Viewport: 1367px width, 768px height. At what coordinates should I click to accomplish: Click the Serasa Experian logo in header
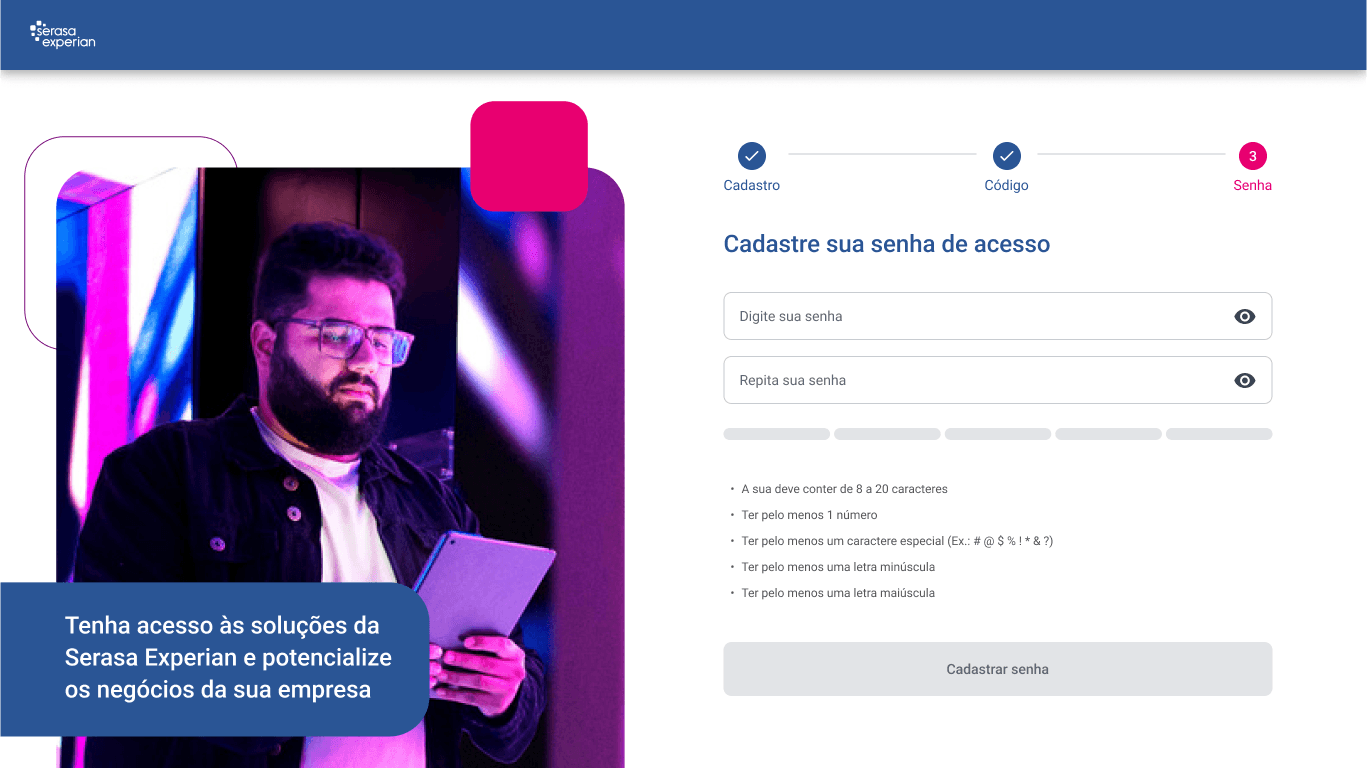coord(62,35)
